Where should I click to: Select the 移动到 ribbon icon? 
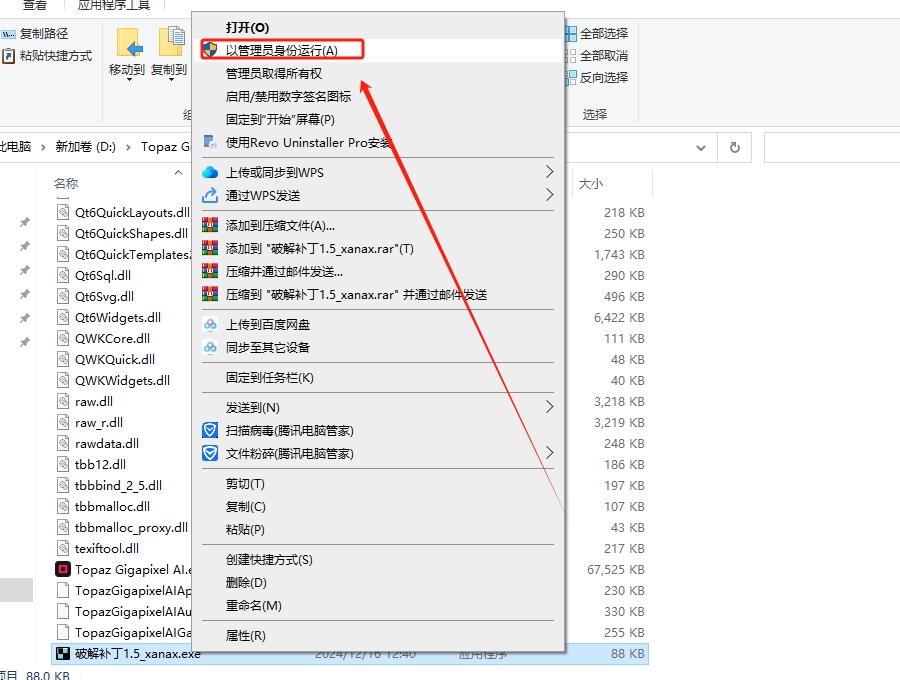130,47
